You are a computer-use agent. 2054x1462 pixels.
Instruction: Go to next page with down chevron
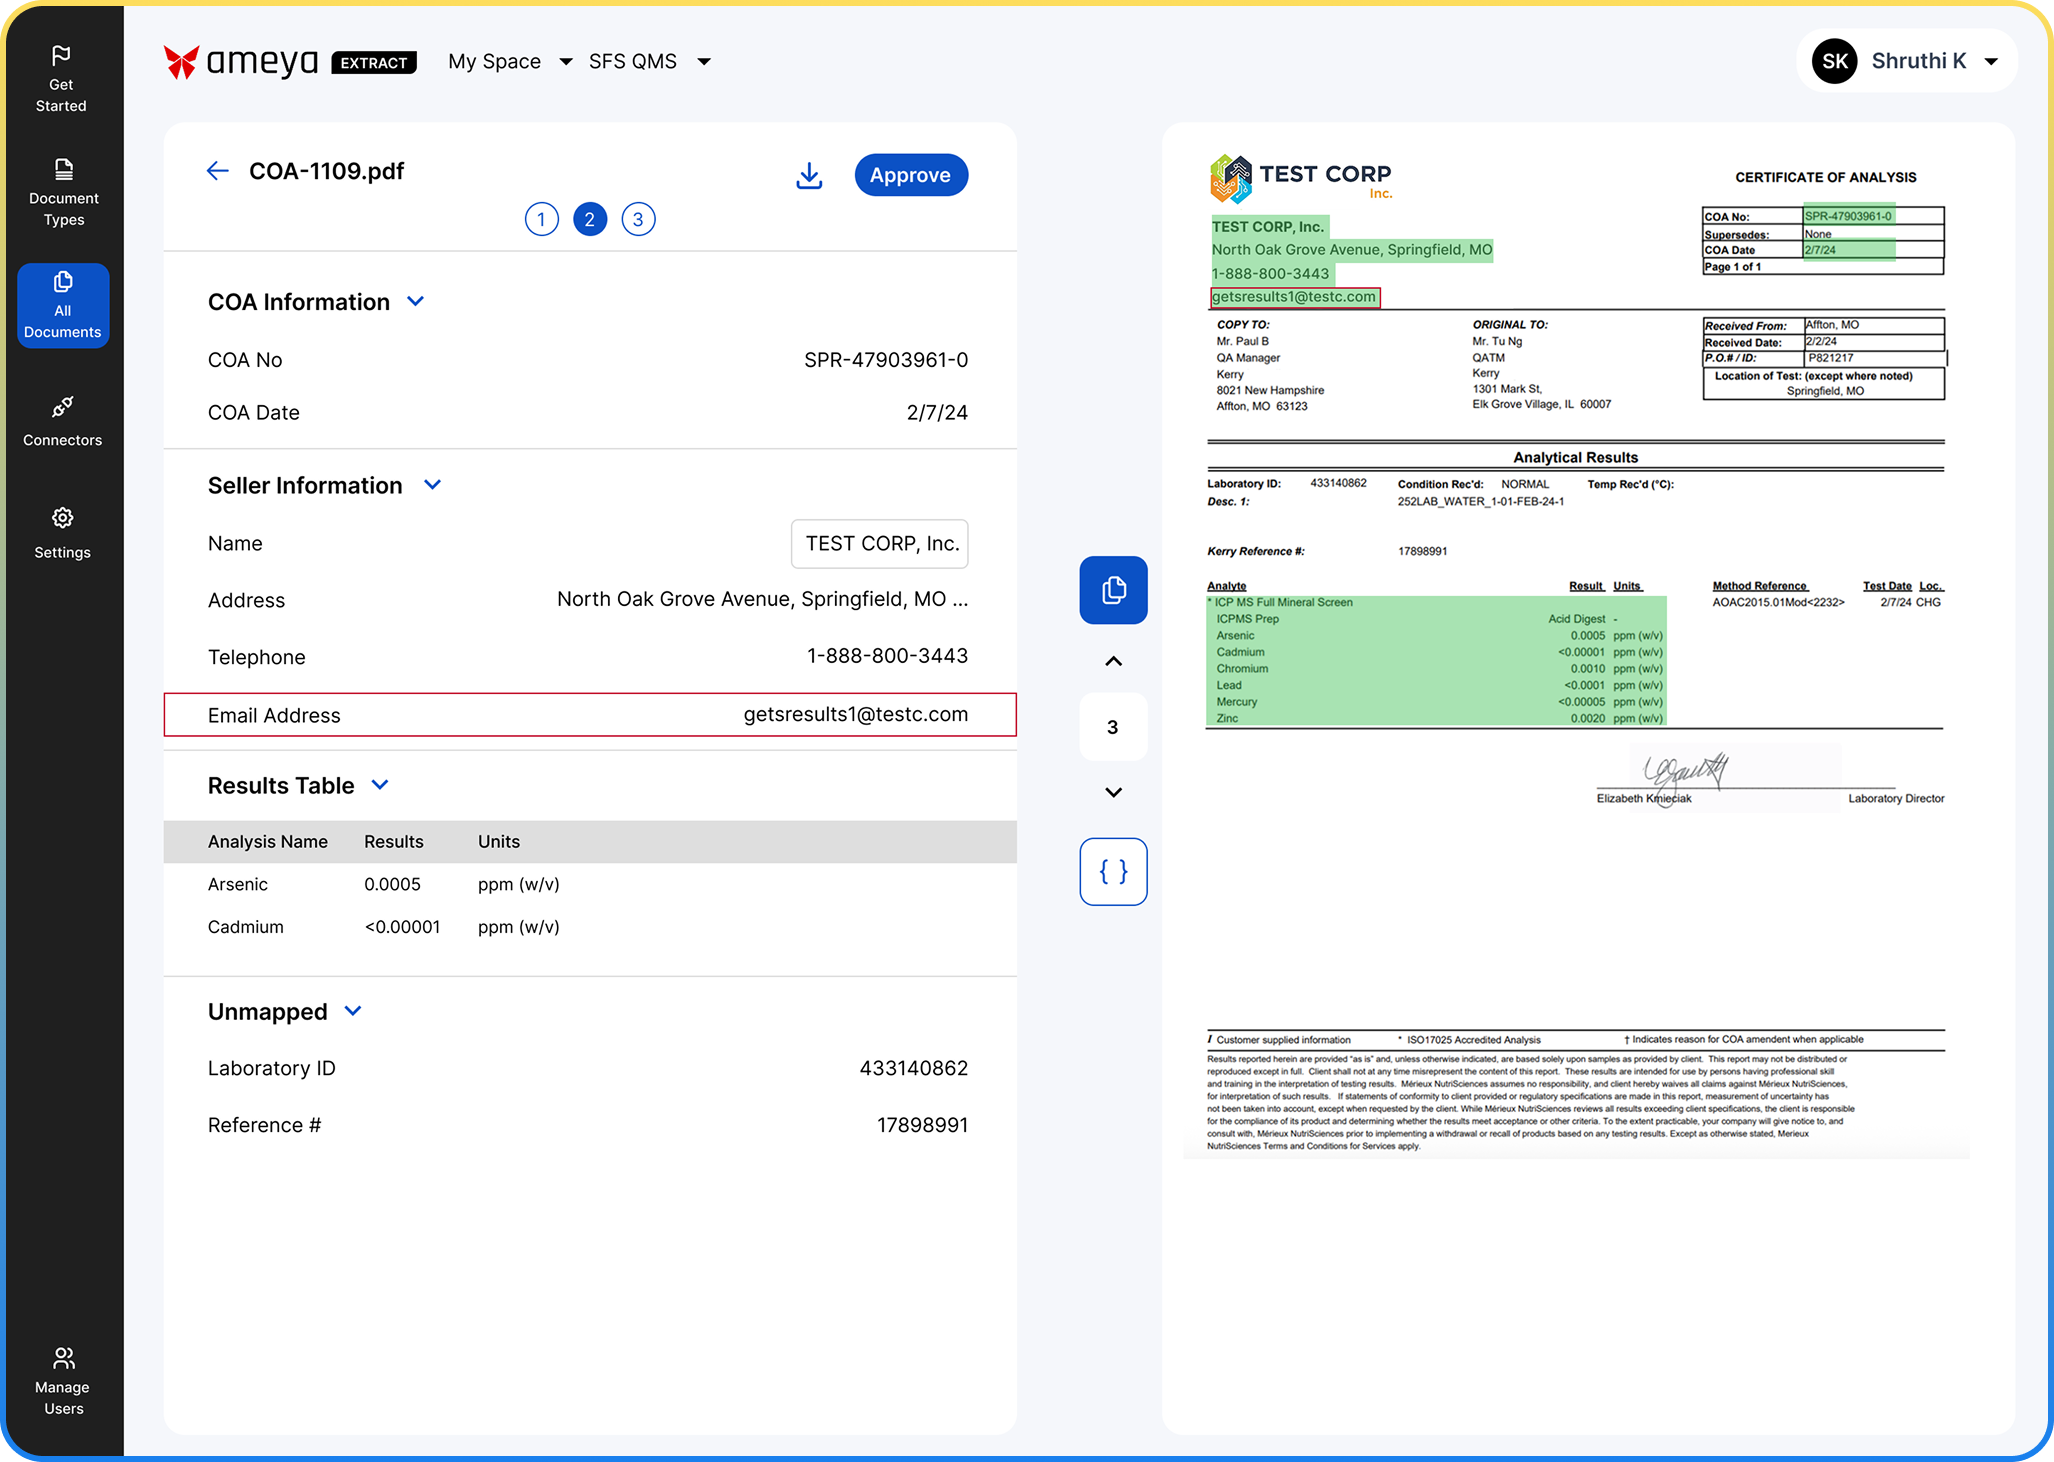click(x=1113, y=792)
